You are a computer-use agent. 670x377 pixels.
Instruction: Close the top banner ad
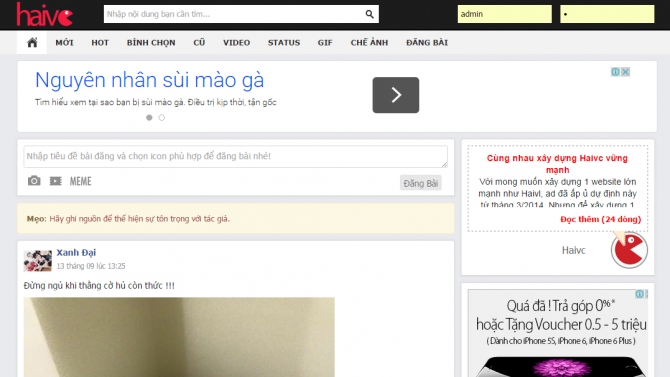[x=625, y=72]
